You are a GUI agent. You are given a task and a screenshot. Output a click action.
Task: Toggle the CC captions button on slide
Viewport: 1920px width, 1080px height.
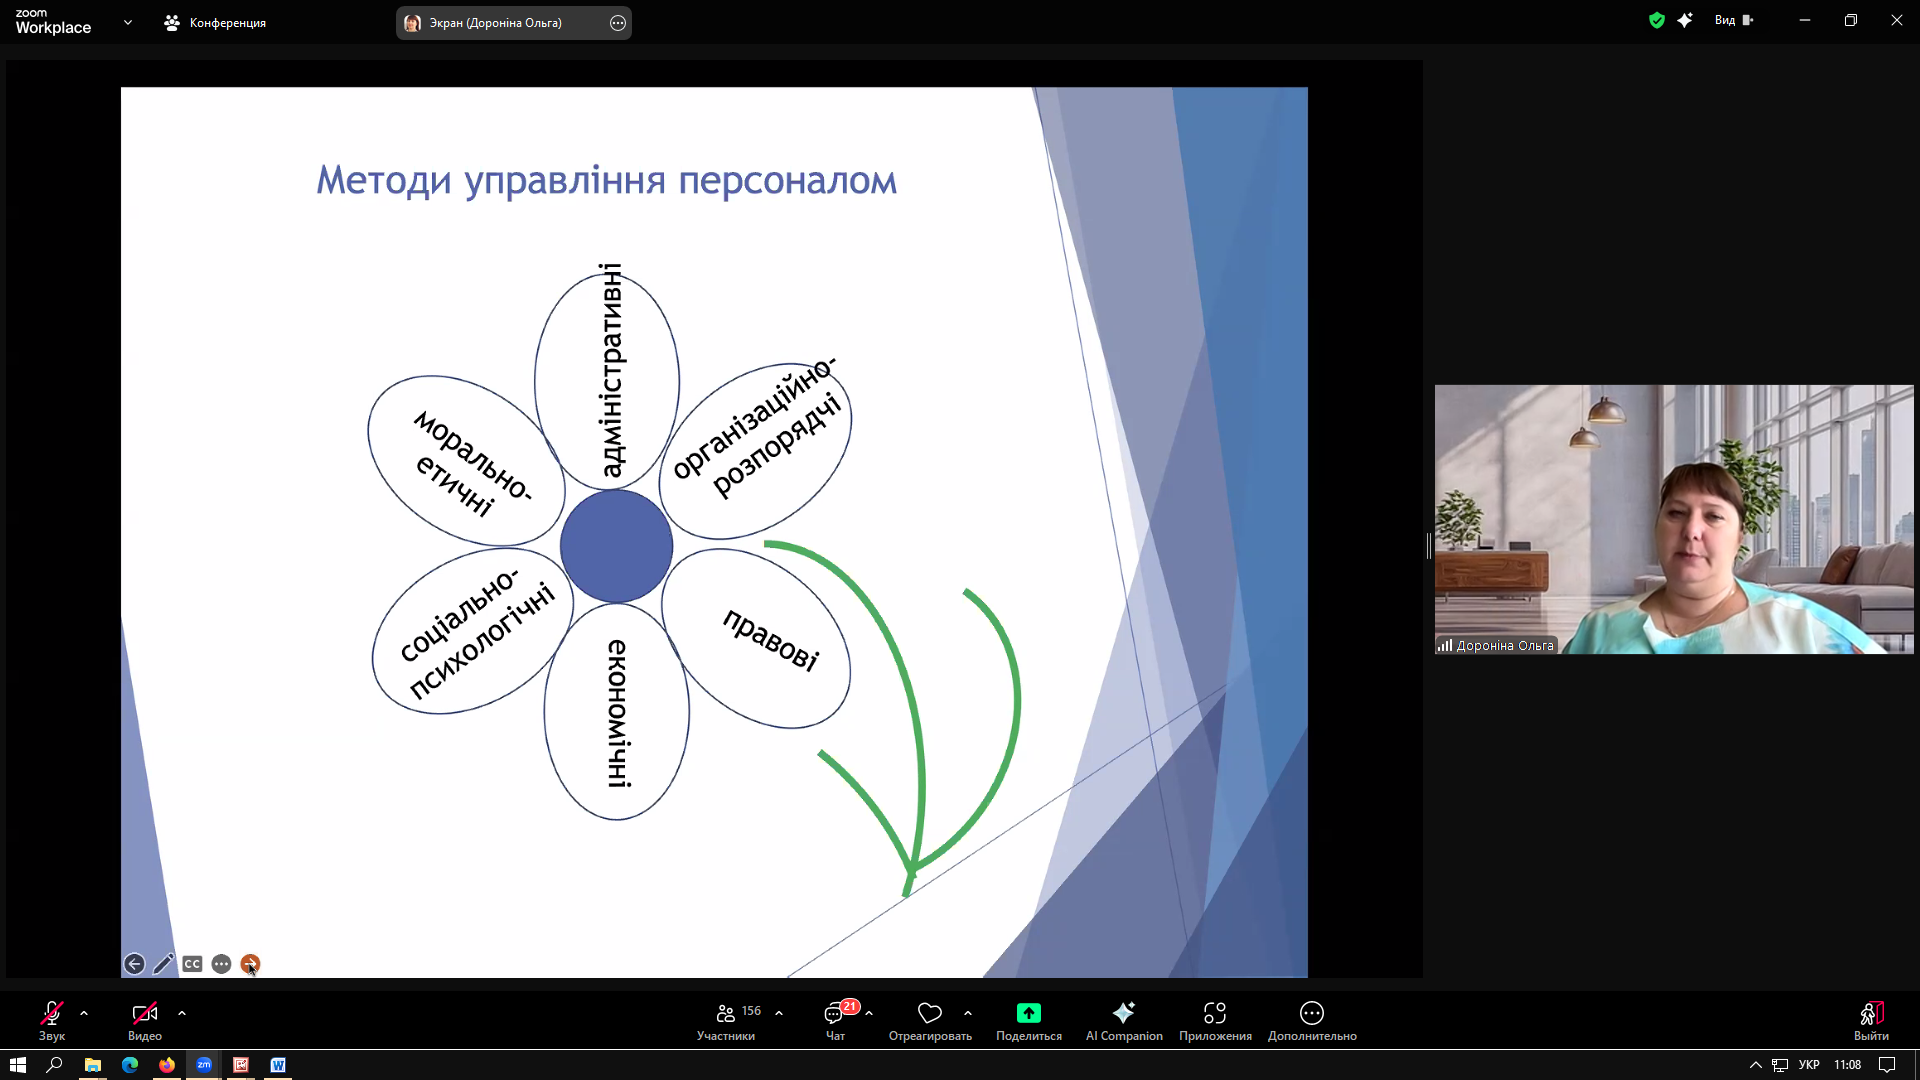click(192, 964)
